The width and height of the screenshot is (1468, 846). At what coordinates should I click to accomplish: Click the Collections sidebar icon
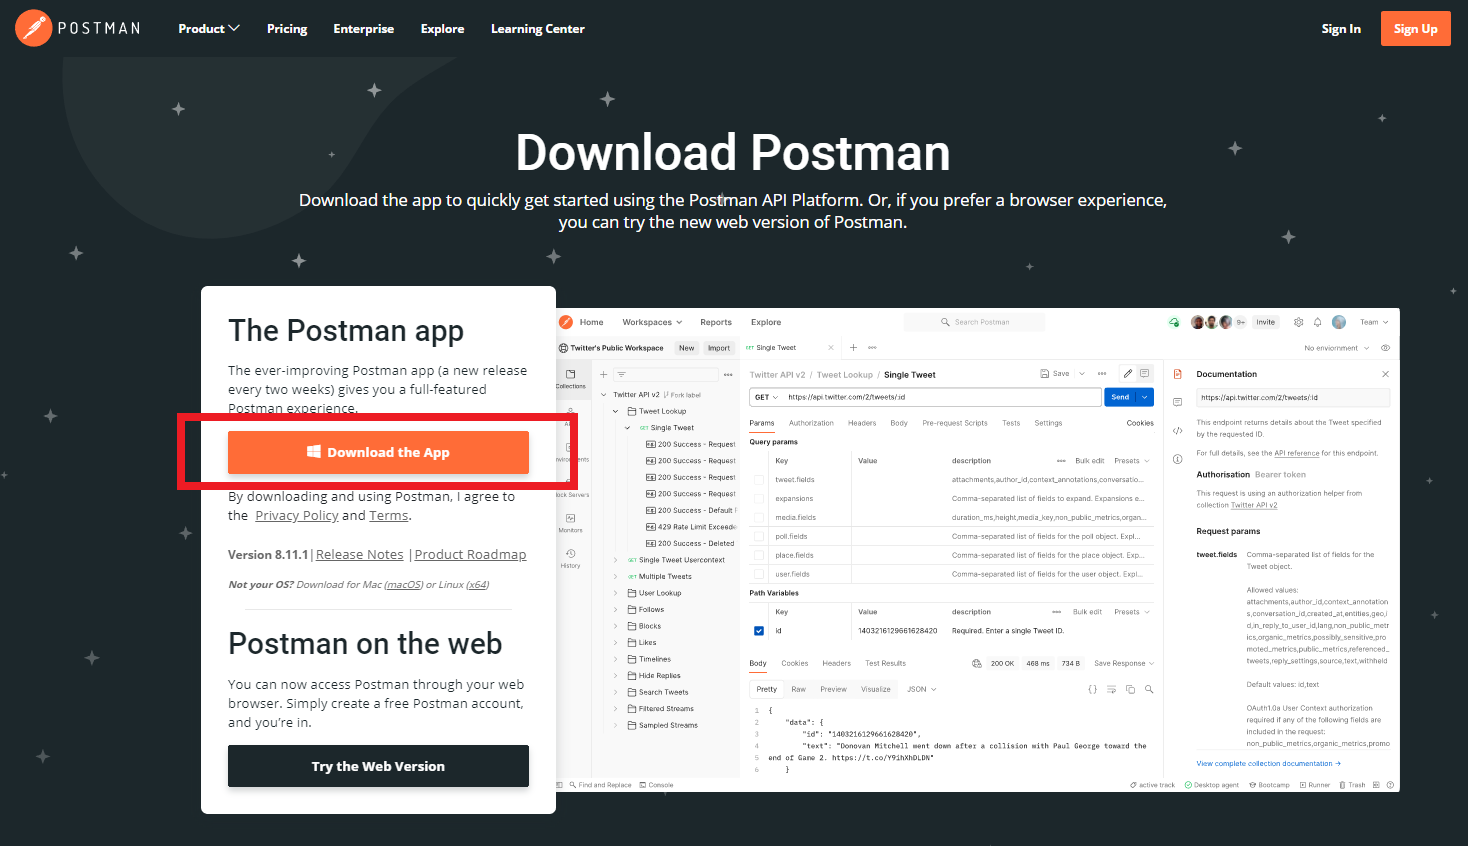[570, 378]
